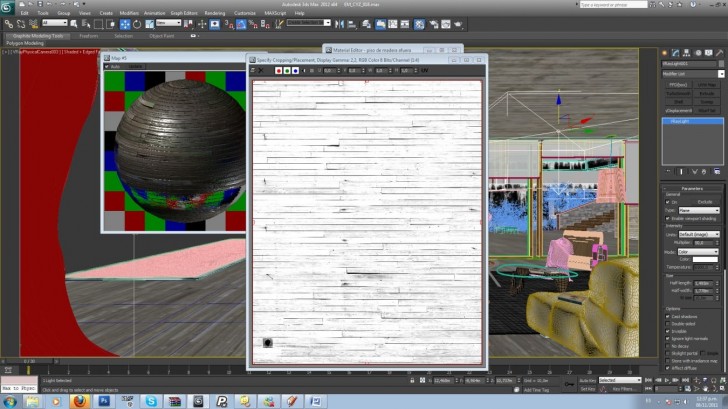Open the Edit menu

click(x=25, y=13)
